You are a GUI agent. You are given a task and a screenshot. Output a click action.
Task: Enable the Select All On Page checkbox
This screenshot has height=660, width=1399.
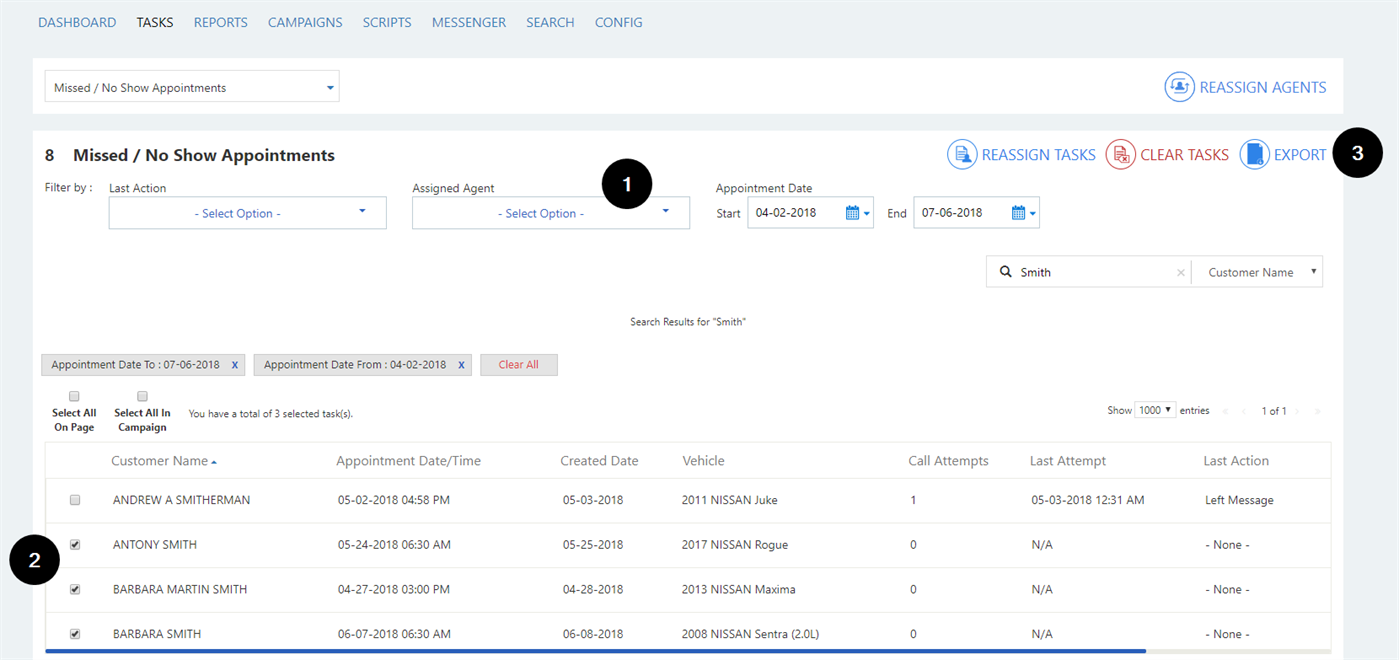point(74,396)
